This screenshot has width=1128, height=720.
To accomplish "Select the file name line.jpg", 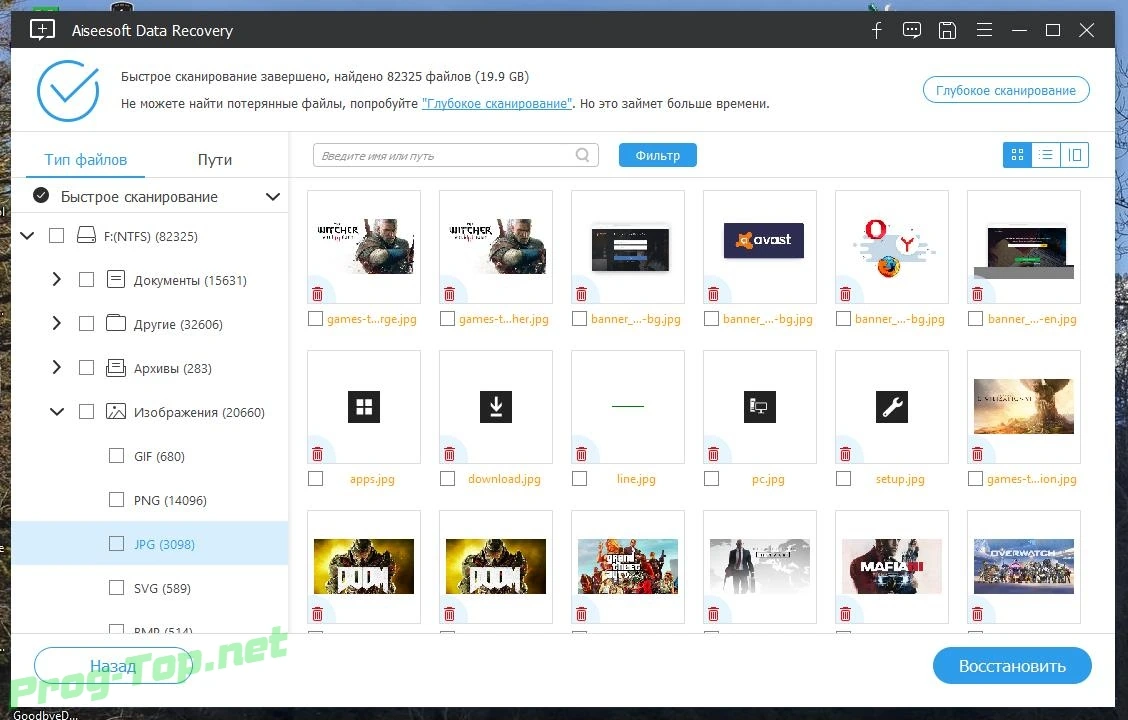I will [636, 479].
